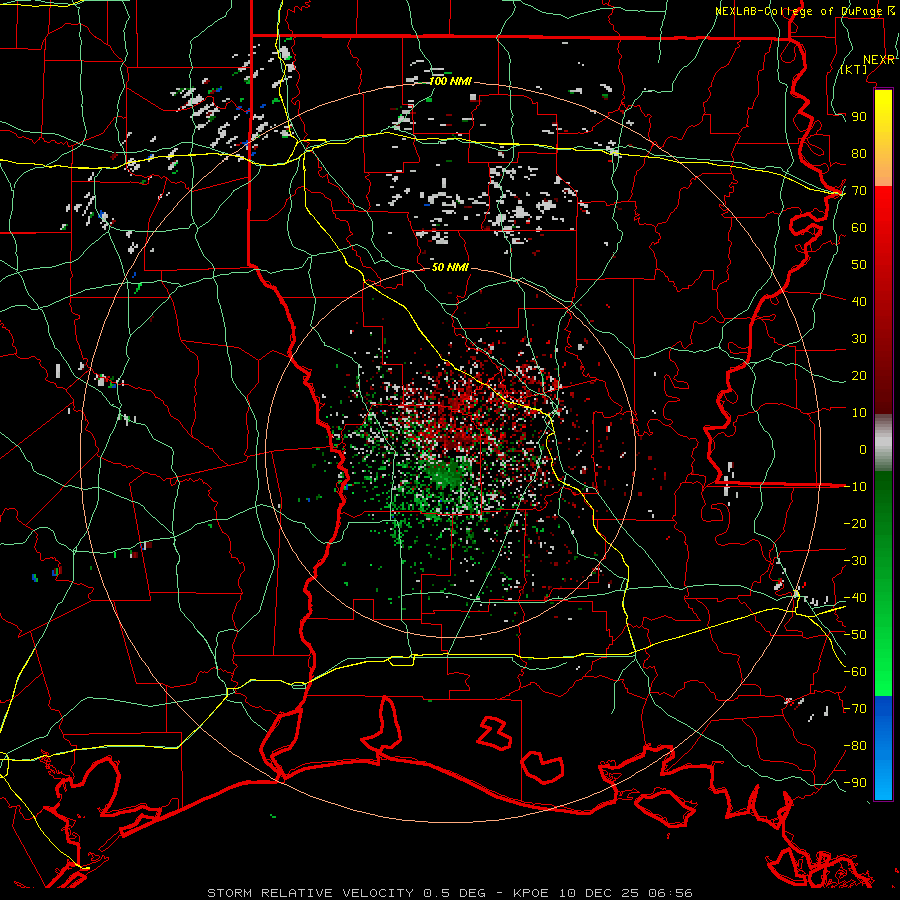This screenshot has height=900, width=900.
Task: Click the "NEXR" label at the upper right
Action: [879, 60]
